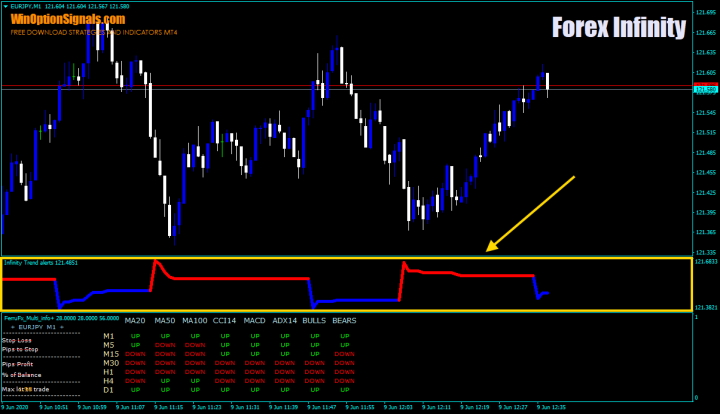Click the M30 timeframe row label
The height and width of the screenshot is (414, 720).
(x=111, y=363)
